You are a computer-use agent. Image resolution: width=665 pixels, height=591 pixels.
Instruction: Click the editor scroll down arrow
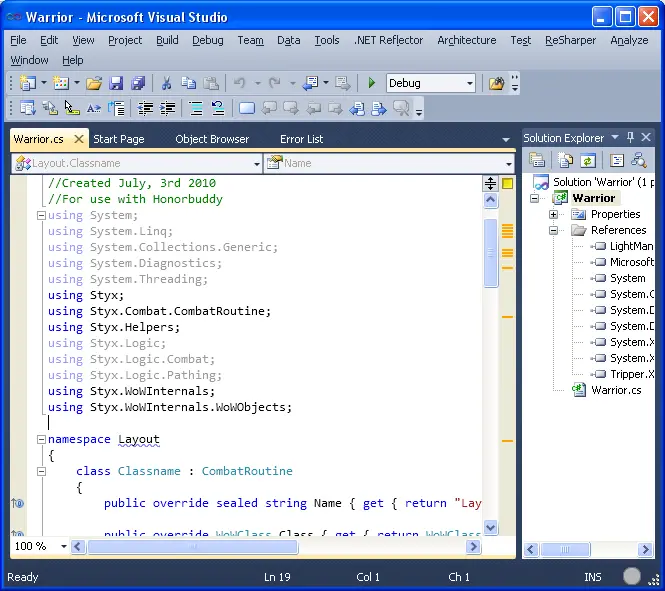[491, 528]
